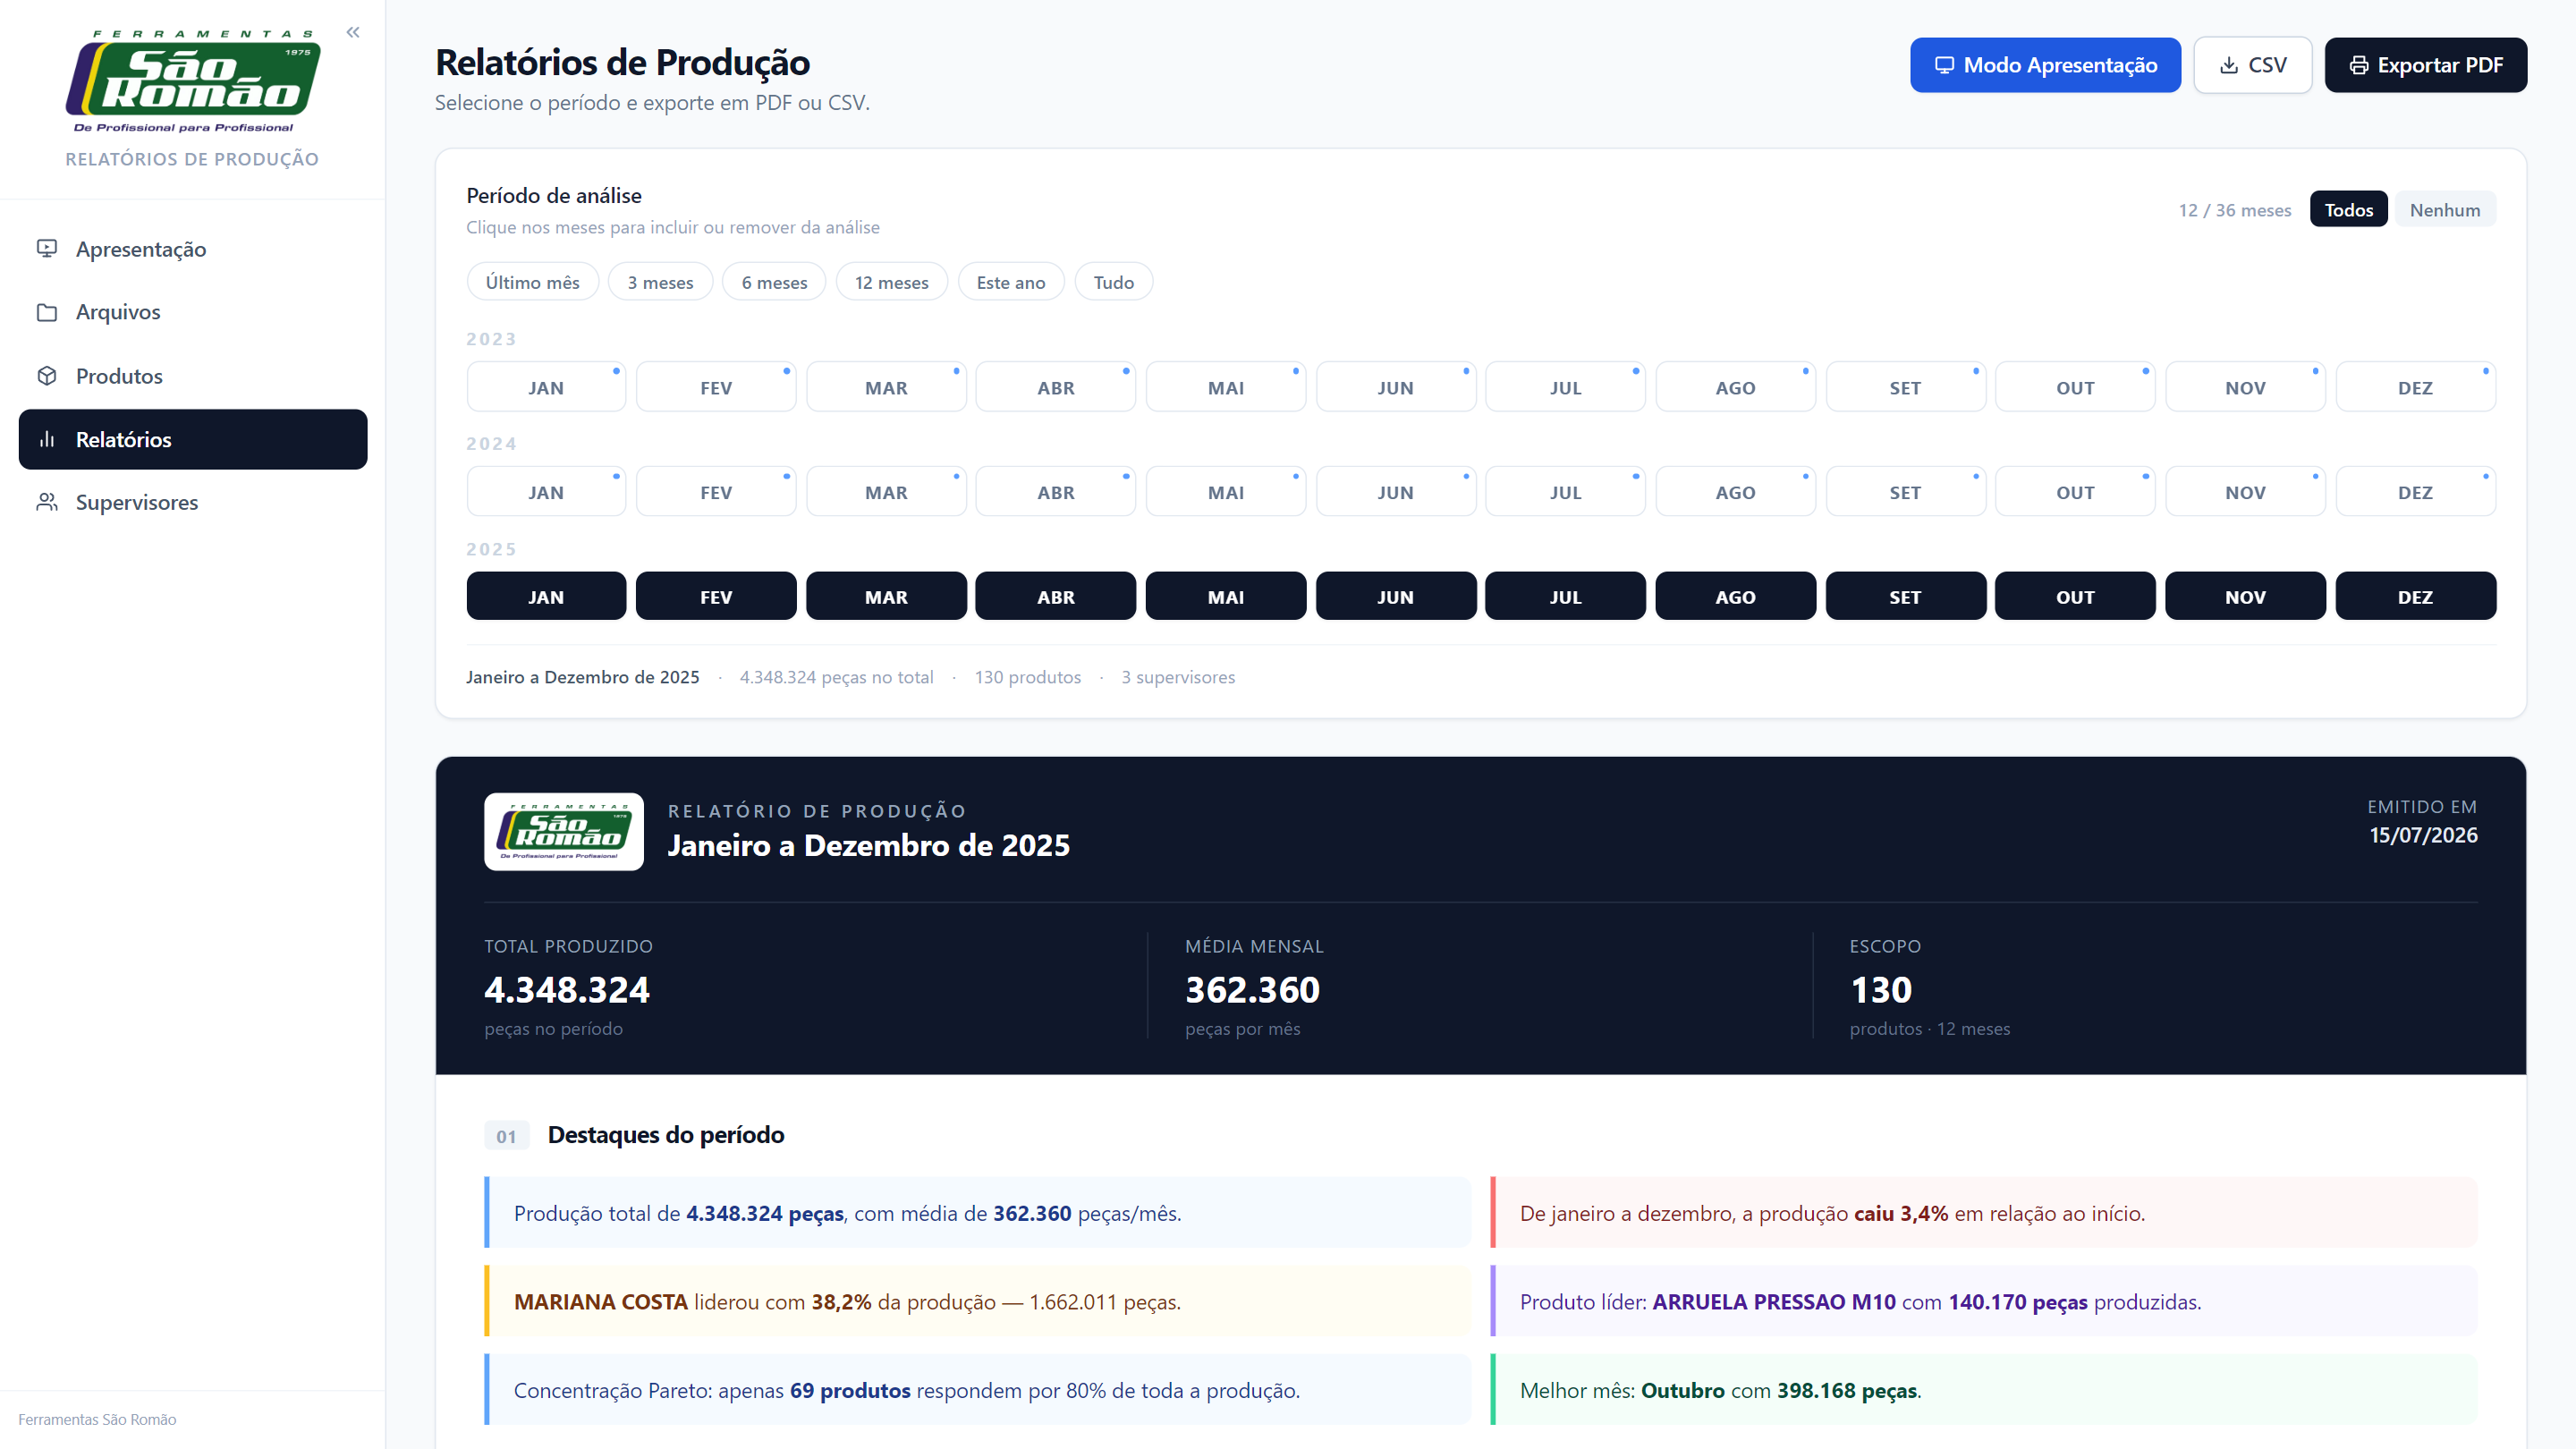
Task: Start Modo Apresentação
Action: coord(2045,65)
